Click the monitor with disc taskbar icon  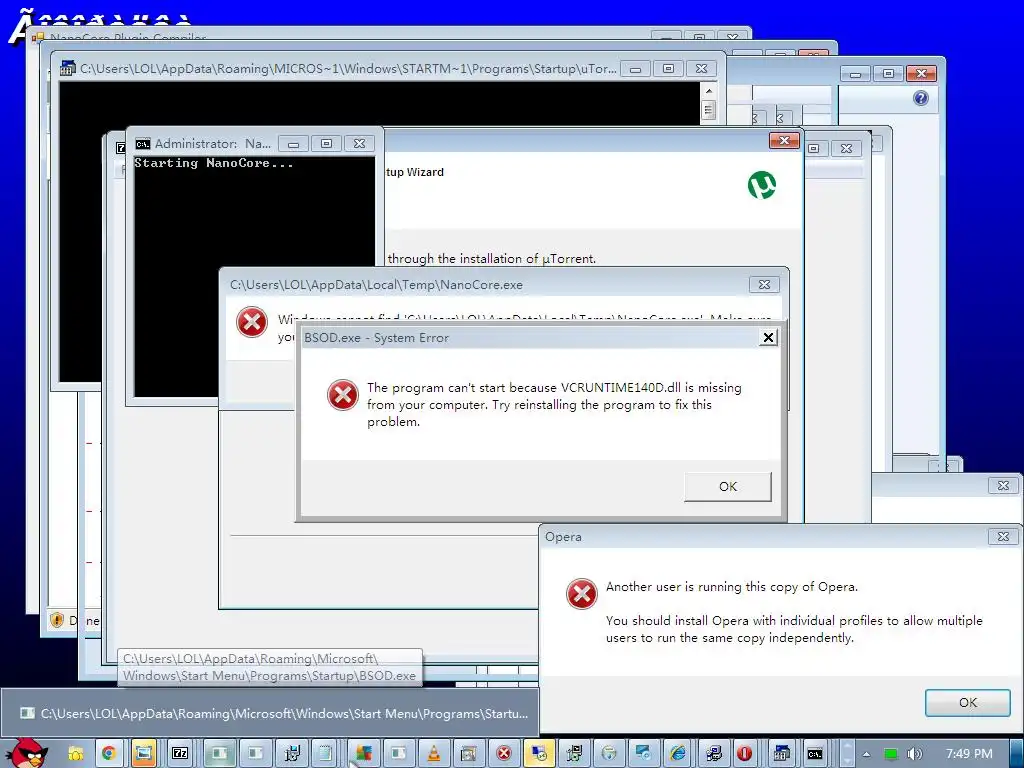point(643,754)
